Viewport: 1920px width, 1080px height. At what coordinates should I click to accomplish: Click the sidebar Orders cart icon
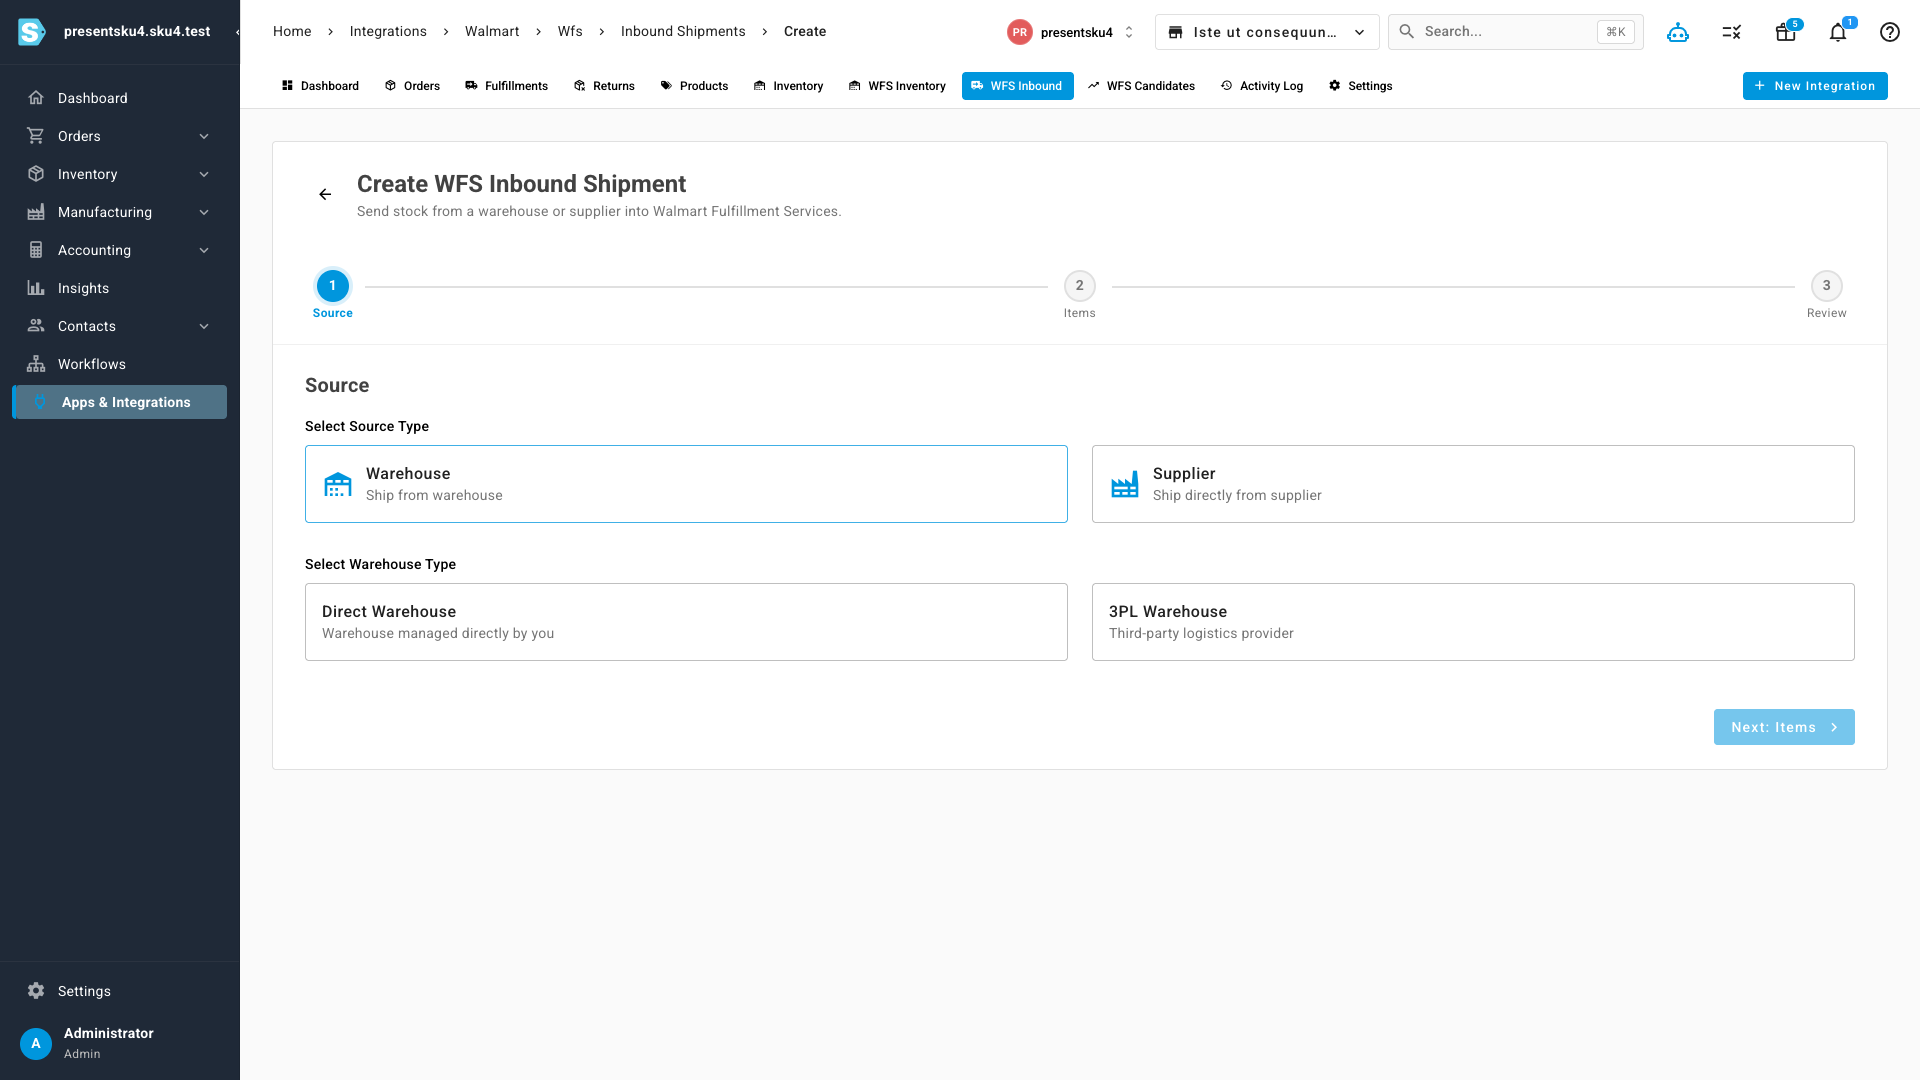tap(36, 136)
